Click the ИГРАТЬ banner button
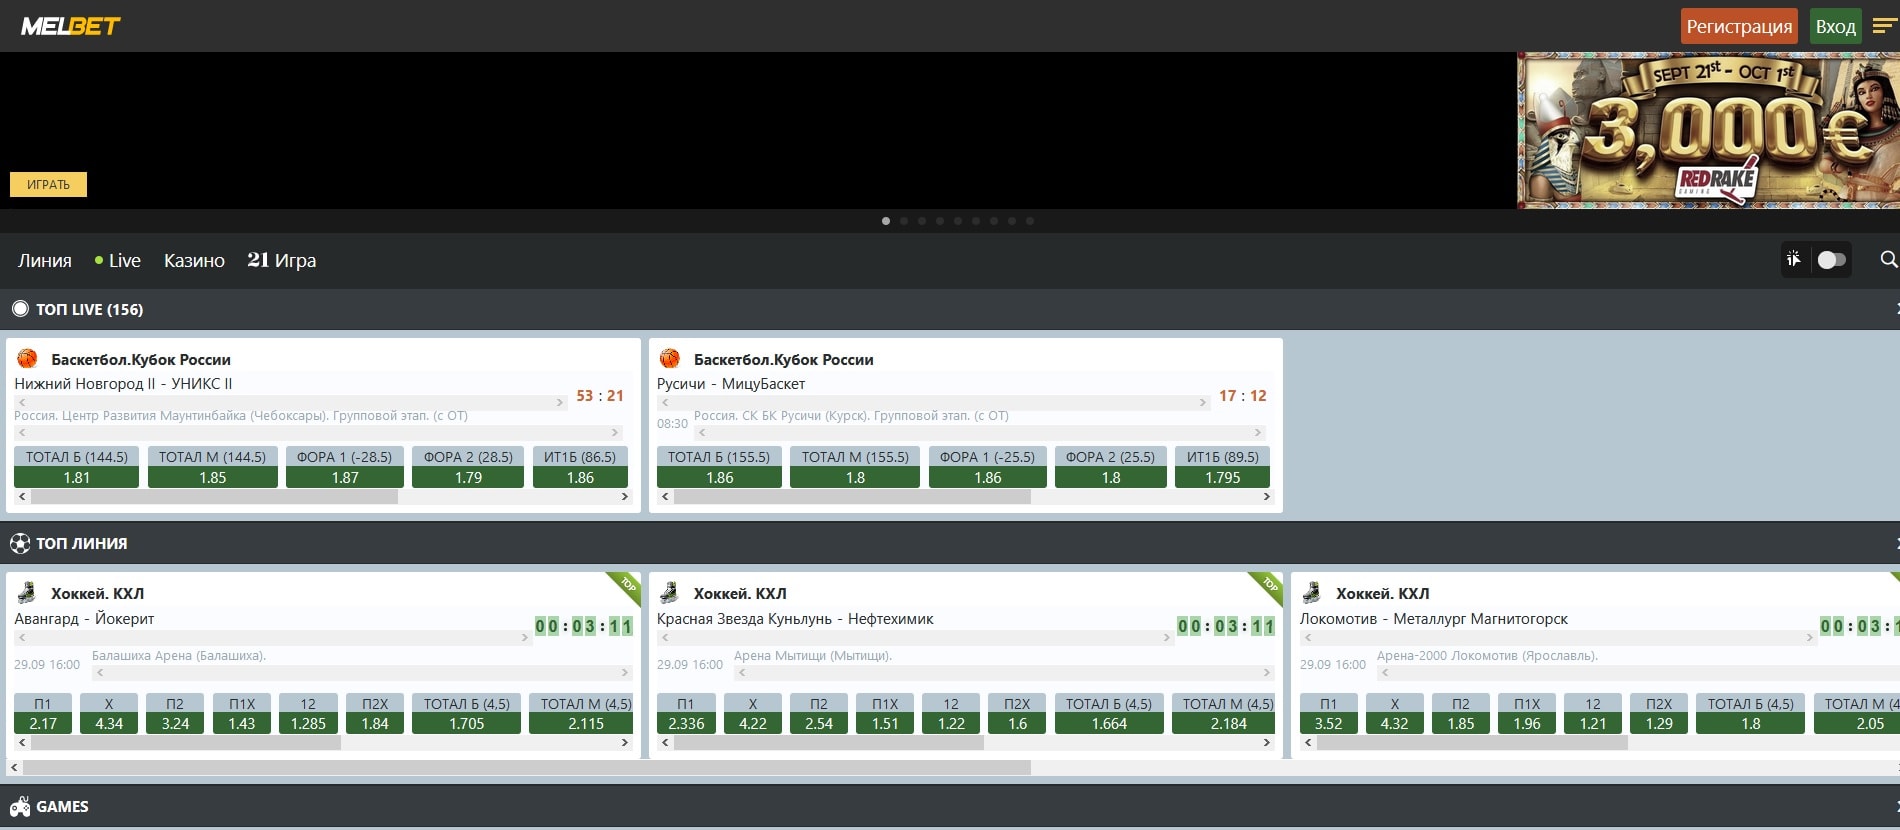The height and width of the screenshot is (830, 1900). tap(48, 184)
